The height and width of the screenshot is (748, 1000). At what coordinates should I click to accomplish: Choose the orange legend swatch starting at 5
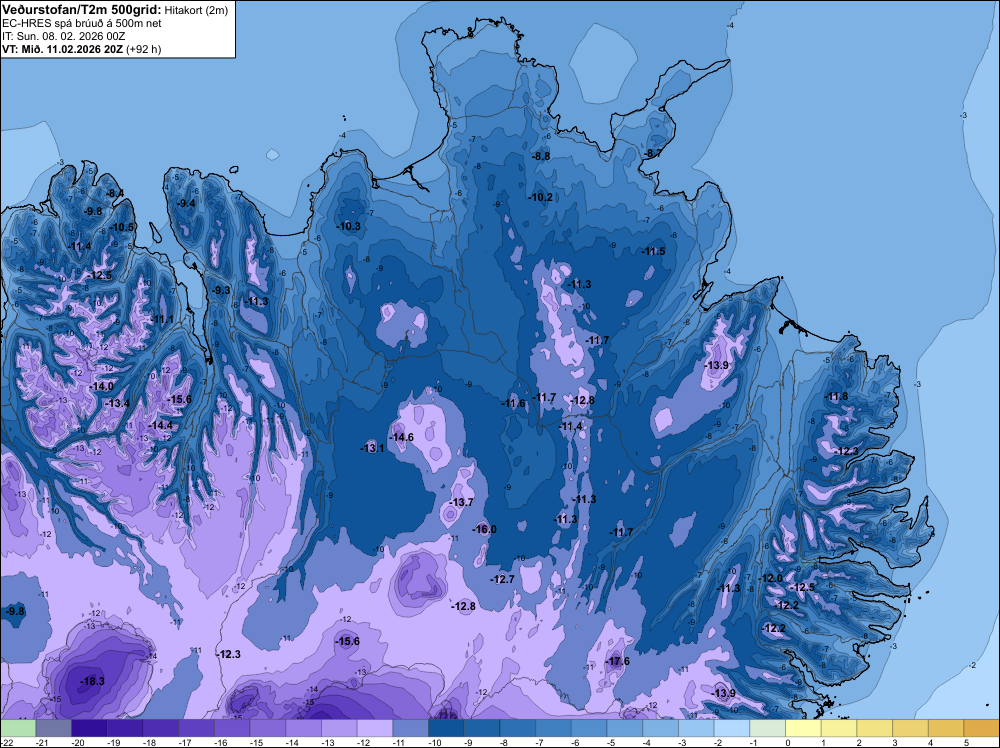click(x=982, y=728)
